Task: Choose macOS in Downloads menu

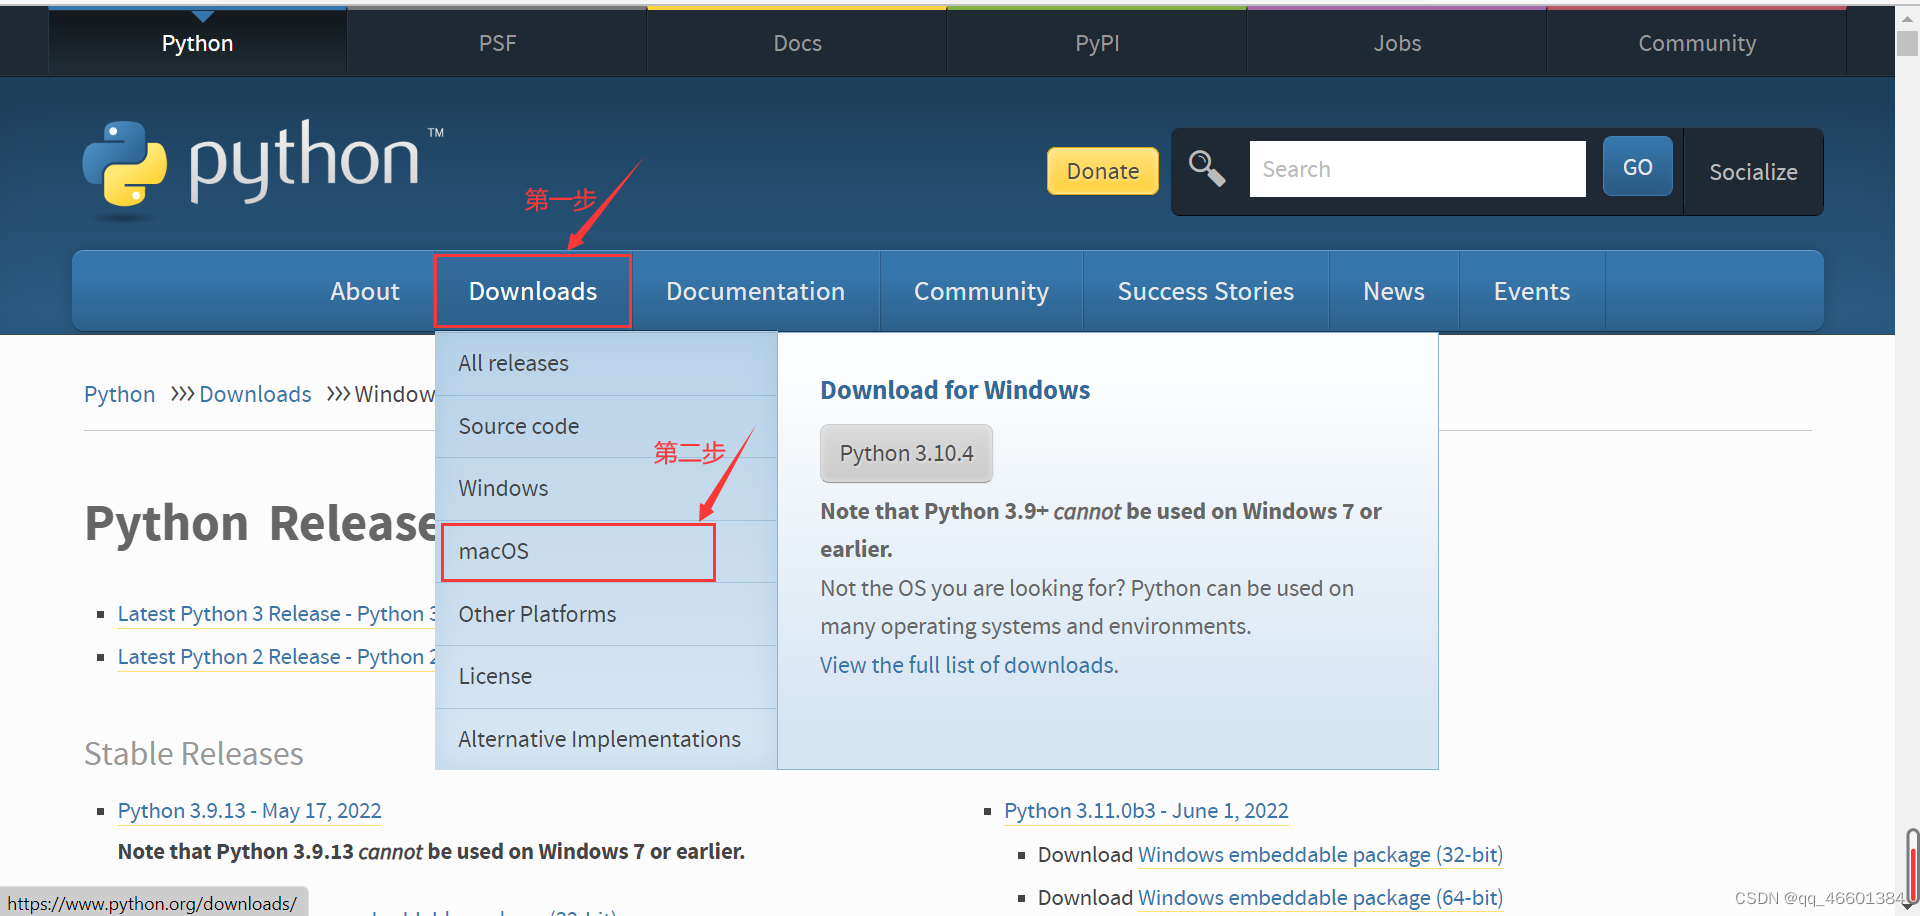Action: tap(606, 551)
